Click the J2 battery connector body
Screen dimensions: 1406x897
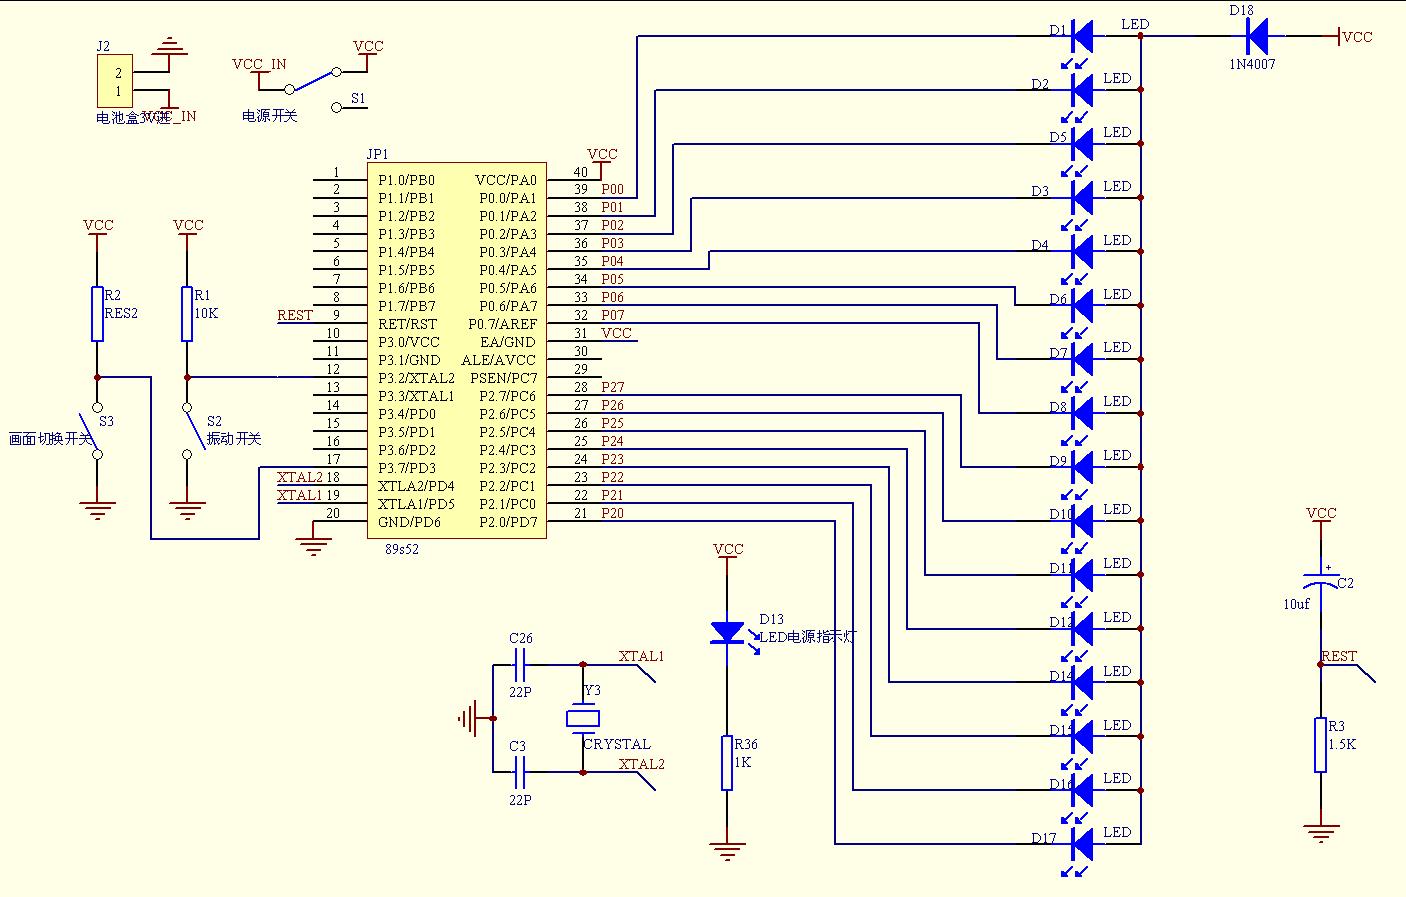pyautogui.click(x=115, y=82)
